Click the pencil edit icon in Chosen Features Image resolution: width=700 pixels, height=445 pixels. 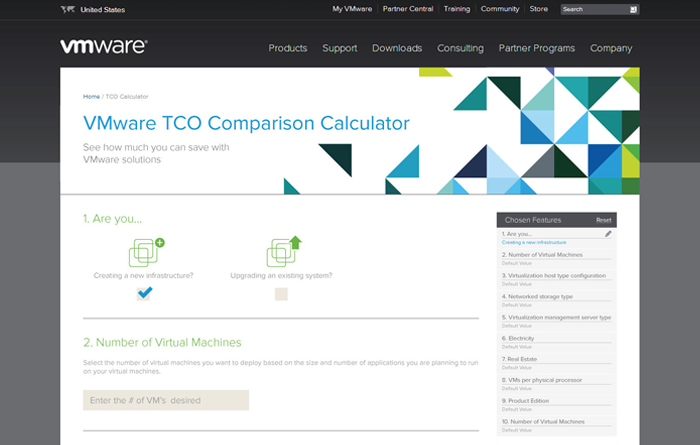click(x=608, y=234)
